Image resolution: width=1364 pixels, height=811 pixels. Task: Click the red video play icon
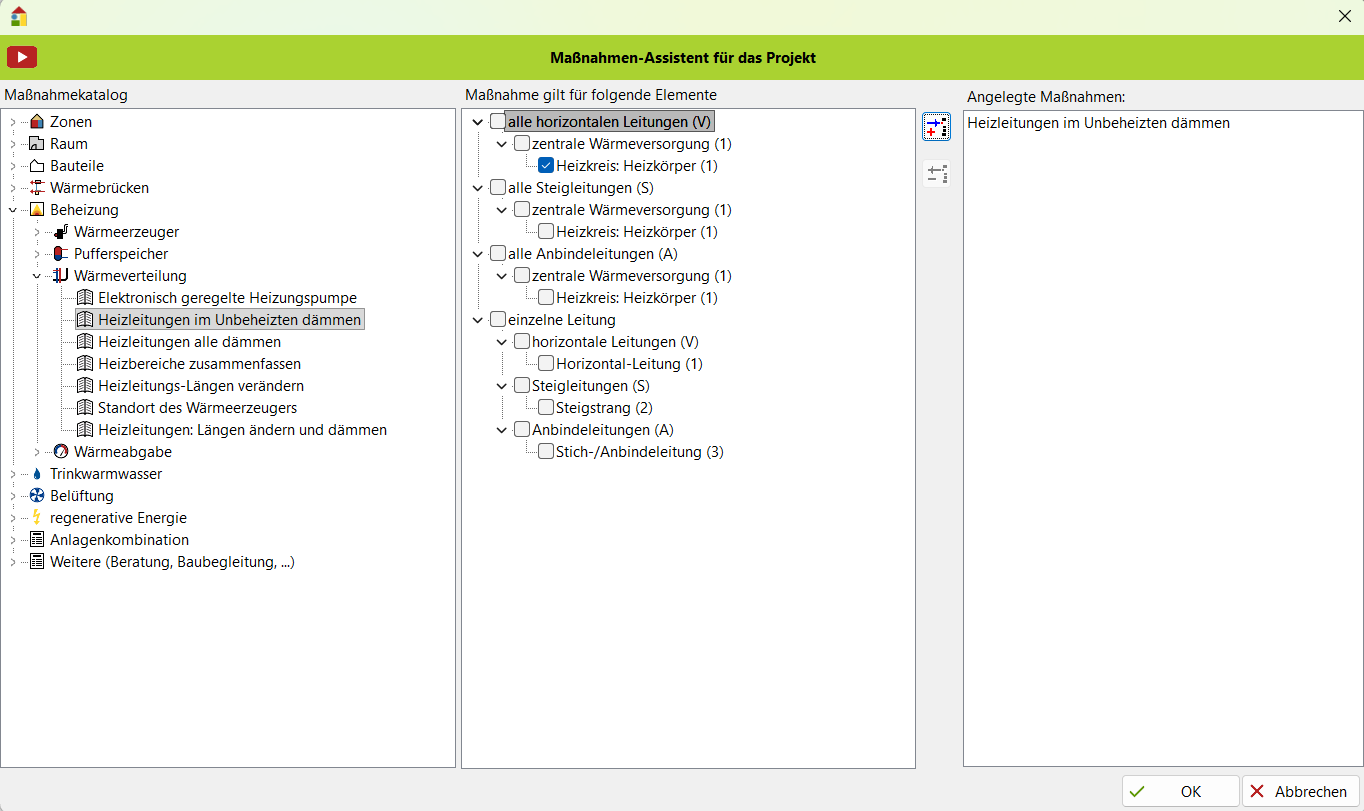pyautogui.click(x=22, y=58)
